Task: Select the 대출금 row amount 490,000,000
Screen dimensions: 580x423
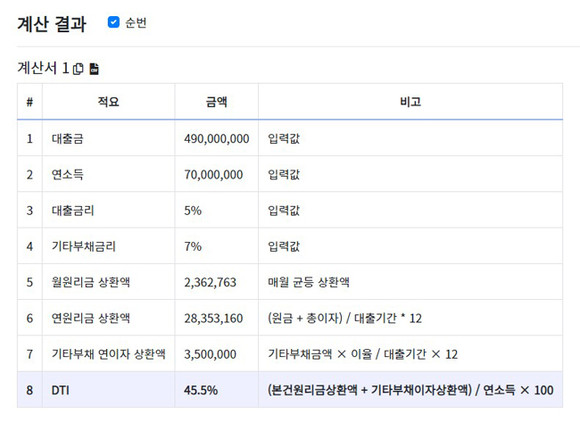Action: (216, 139)
